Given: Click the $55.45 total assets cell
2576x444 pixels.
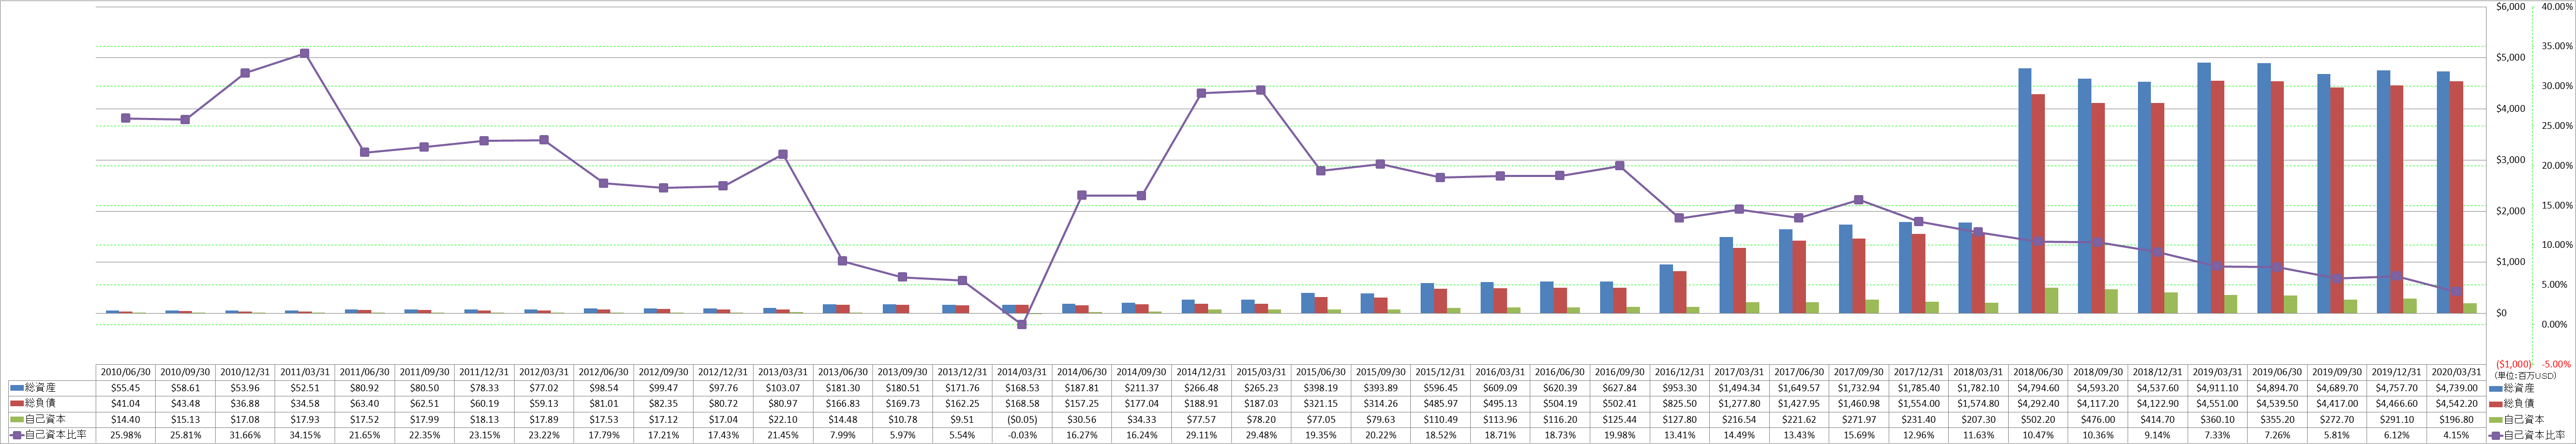Looking at the screenshot, I should [126, 387].
